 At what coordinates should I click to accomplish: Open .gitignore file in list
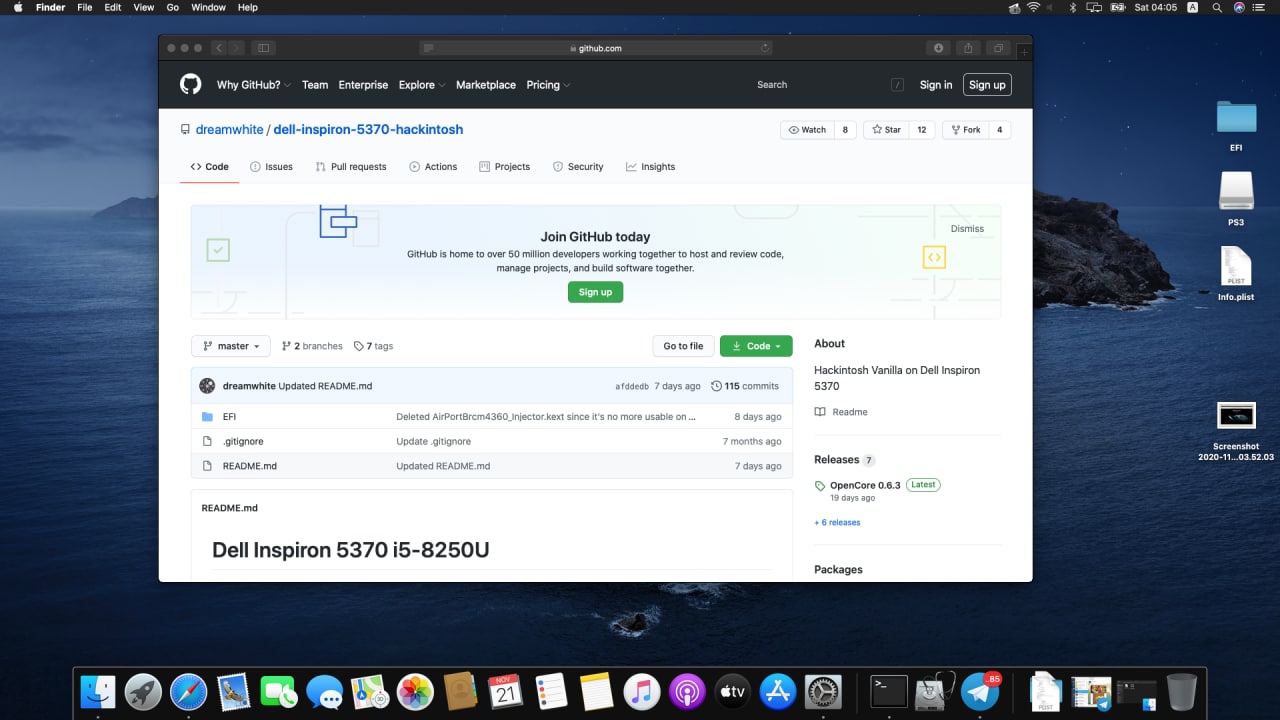coord(243,441)
